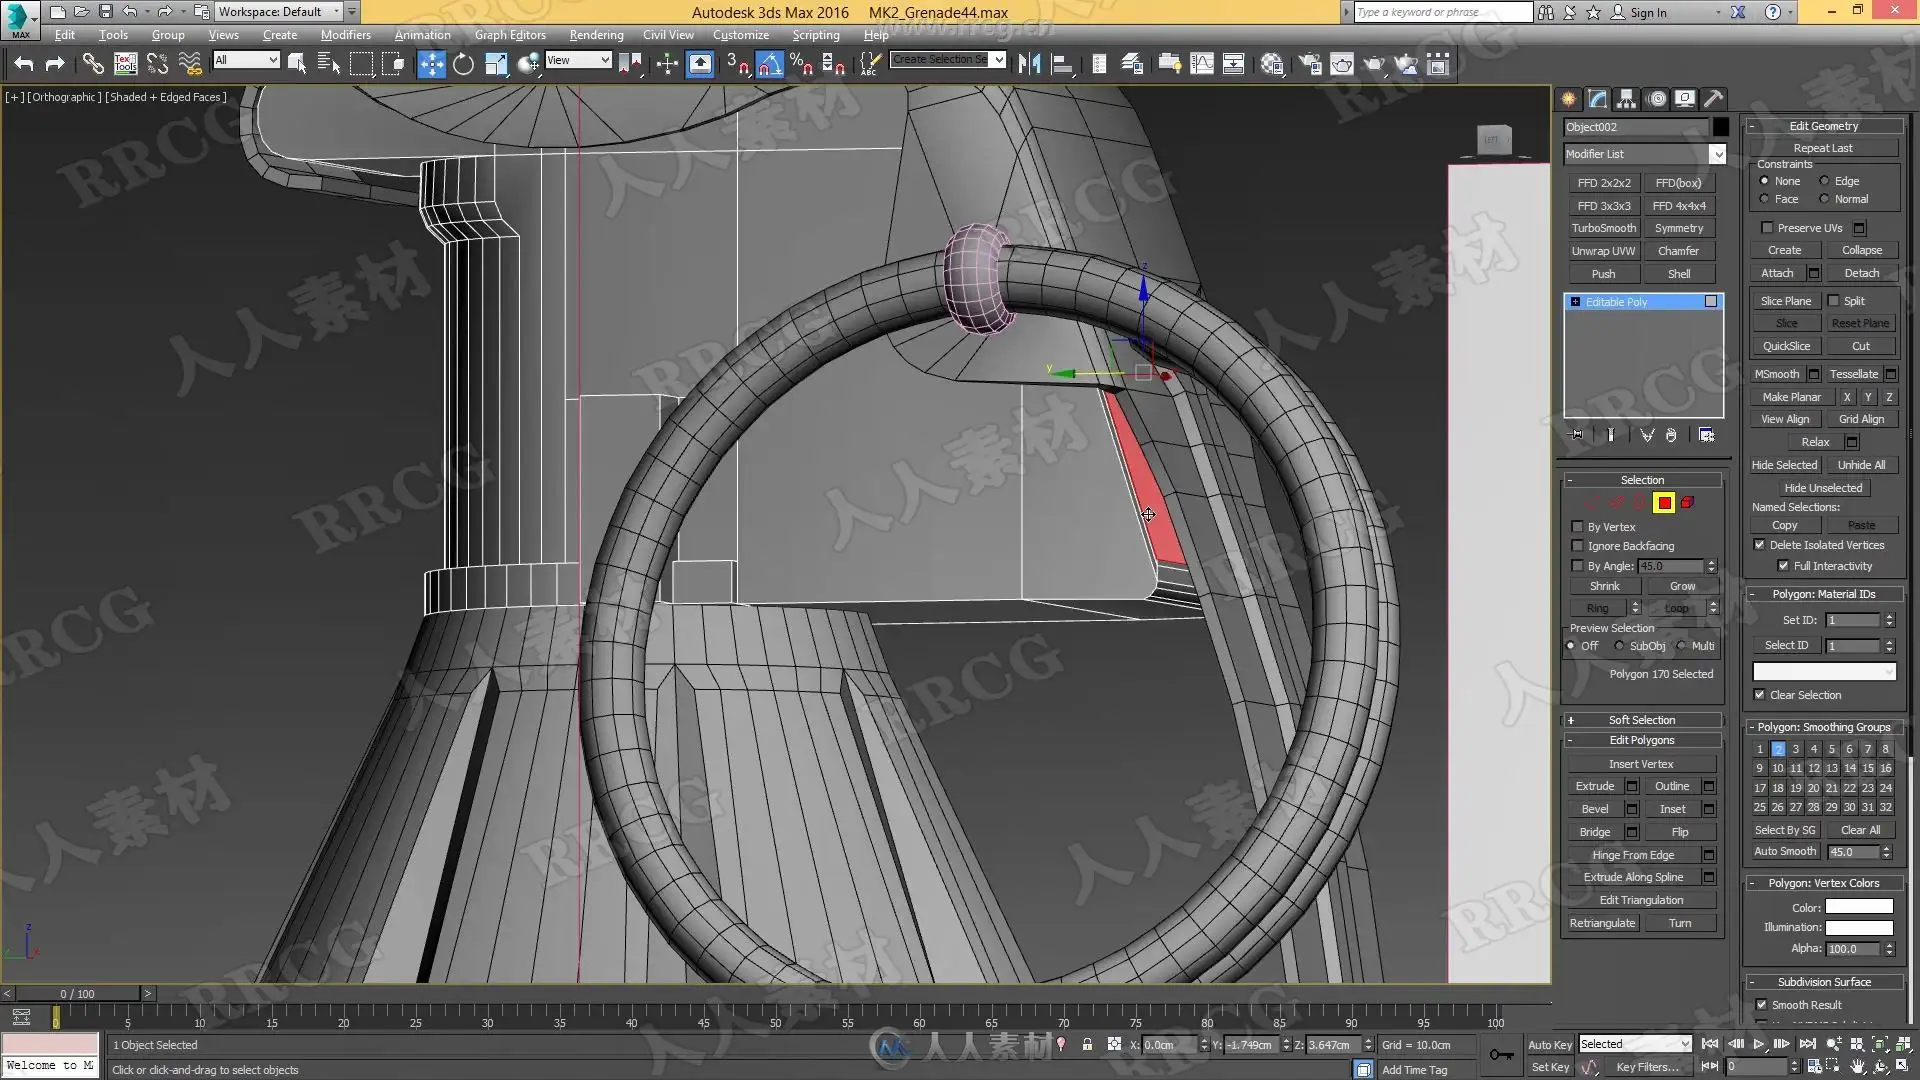Click the vertex Color swatch

[x=1858, y=907]
